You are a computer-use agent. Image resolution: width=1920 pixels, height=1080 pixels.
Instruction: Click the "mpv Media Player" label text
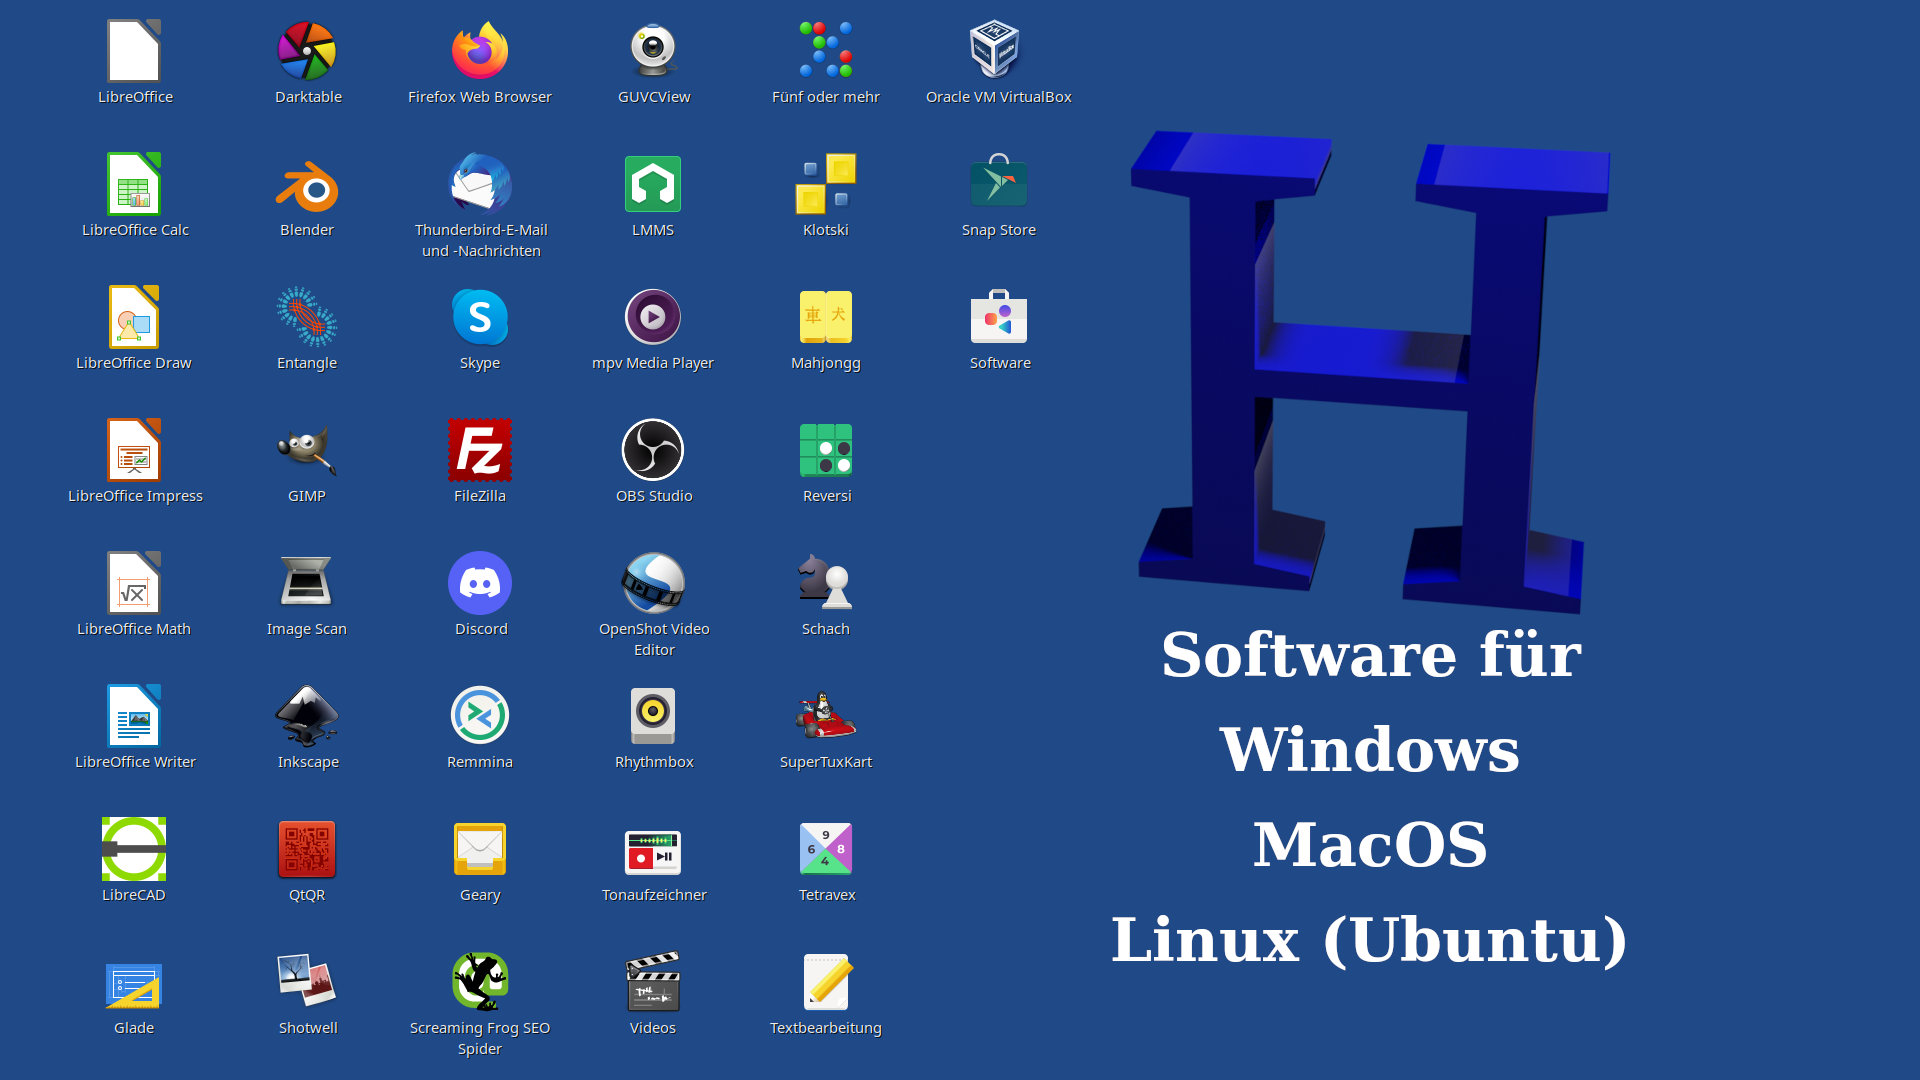[653, 363]
